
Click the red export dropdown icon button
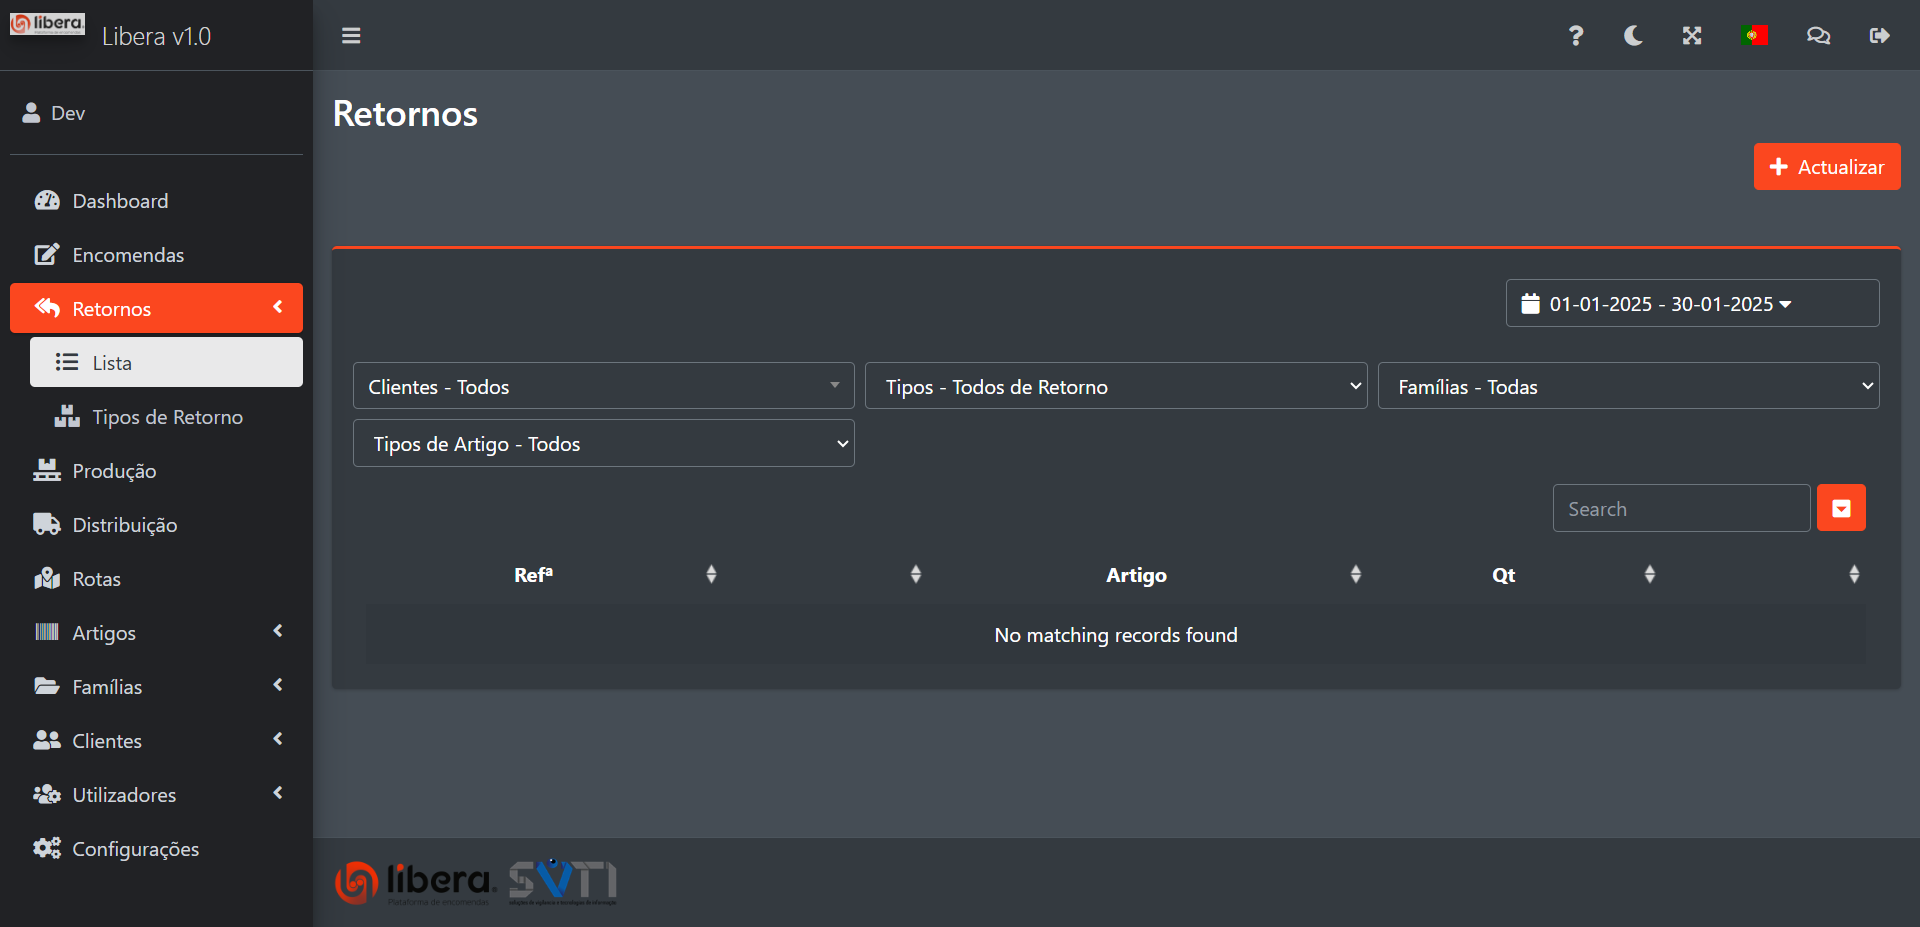pyautogui.click(x=1841, y=509)
